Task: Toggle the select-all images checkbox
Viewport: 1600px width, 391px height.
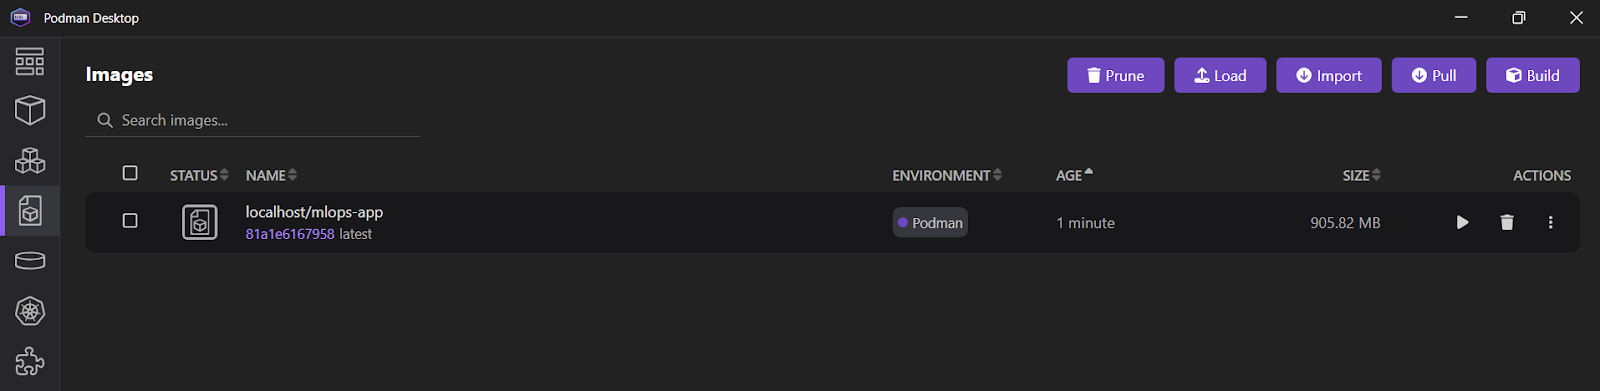Action: pos(130,173)
